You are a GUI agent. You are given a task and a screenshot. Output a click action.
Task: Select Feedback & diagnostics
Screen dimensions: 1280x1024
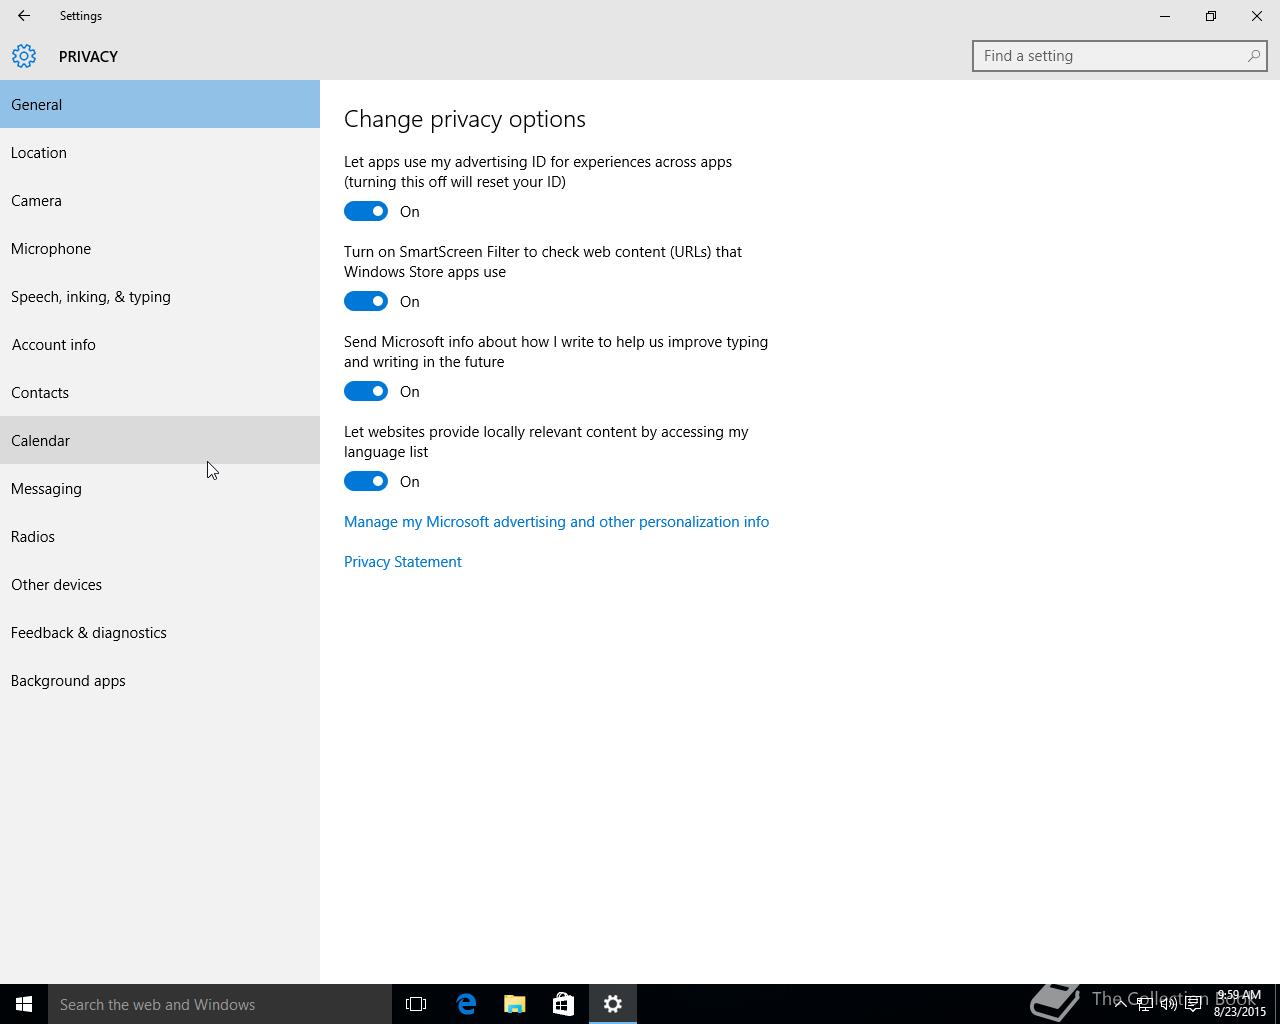160,632
